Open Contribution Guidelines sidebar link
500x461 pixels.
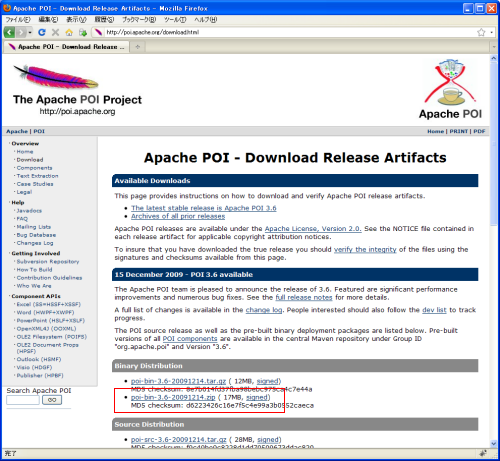click(49, 278)
